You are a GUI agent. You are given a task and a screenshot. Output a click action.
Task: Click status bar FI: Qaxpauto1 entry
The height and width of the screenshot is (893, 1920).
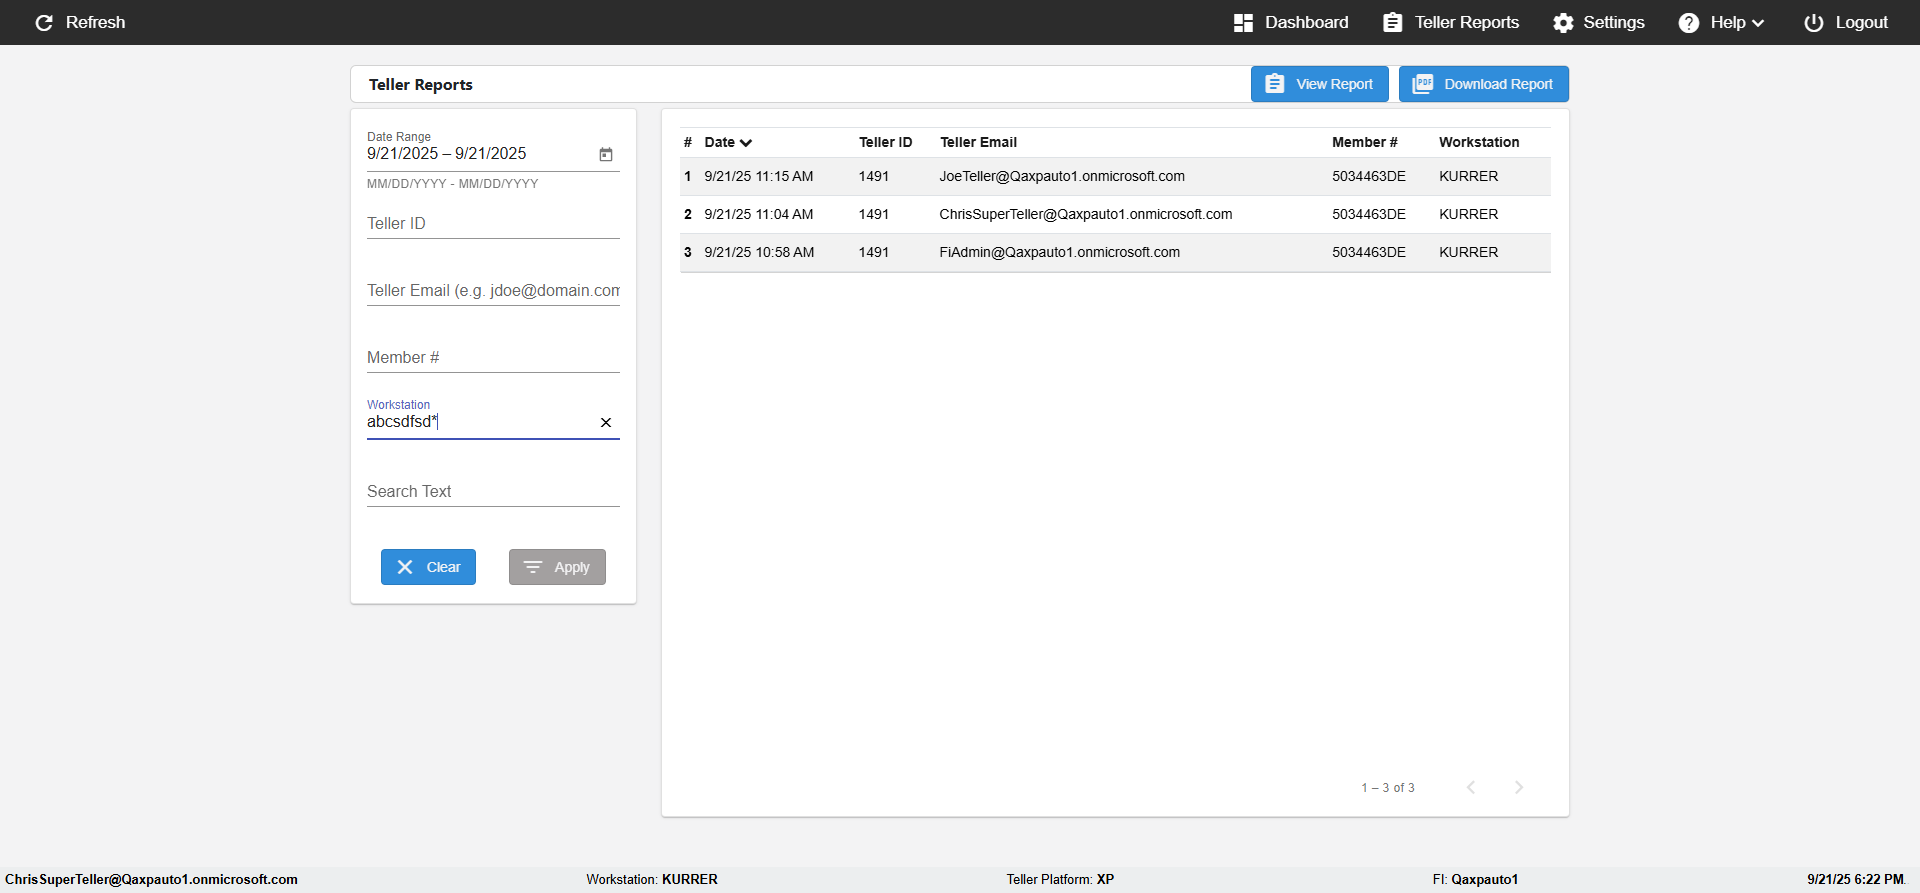click(x=1475, y=879)
